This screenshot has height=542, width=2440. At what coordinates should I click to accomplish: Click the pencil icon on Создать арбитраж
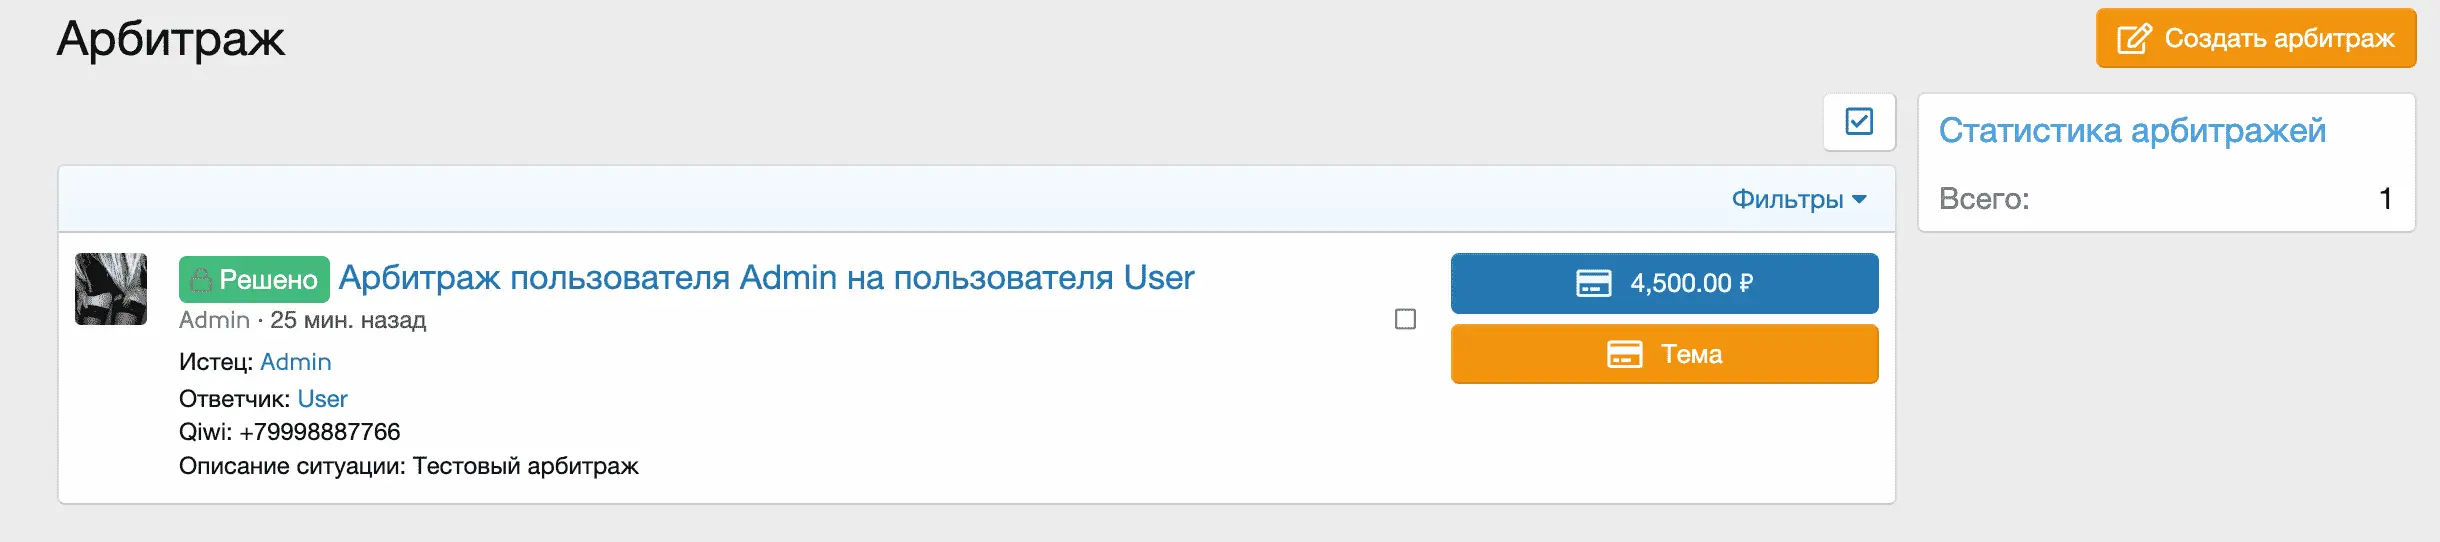2133,39
